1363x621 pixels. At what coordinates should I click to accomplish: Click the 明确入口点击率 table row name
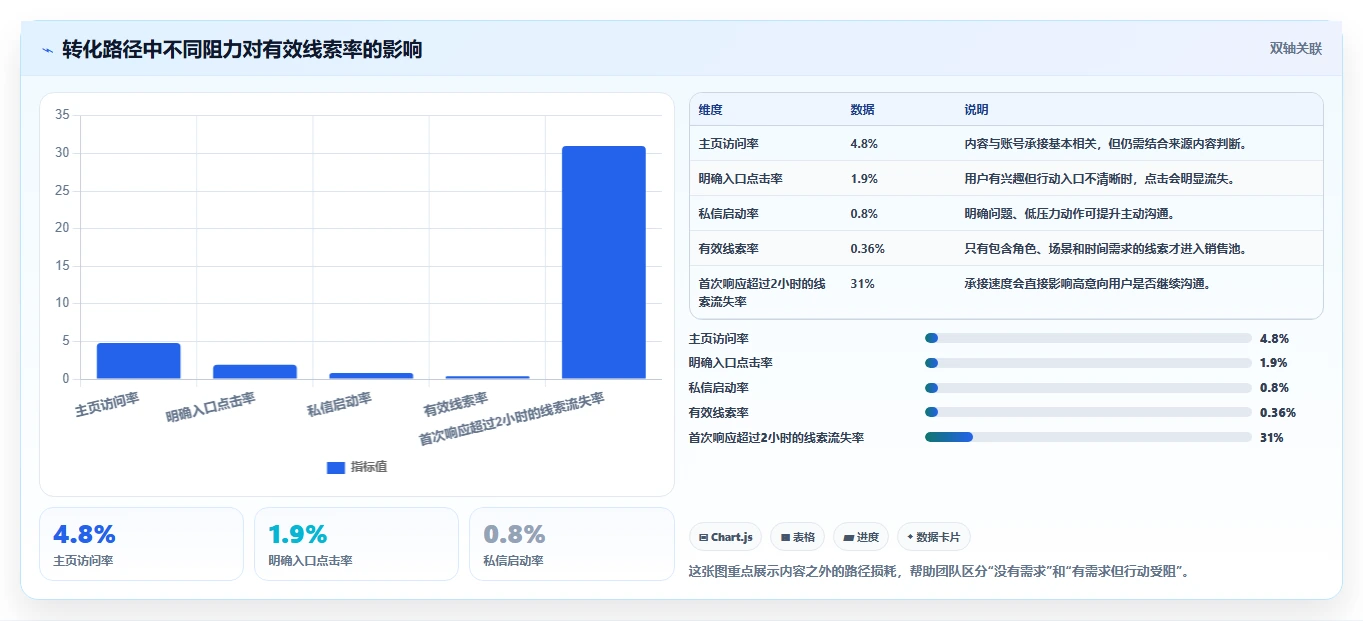(x=740, y=179)
